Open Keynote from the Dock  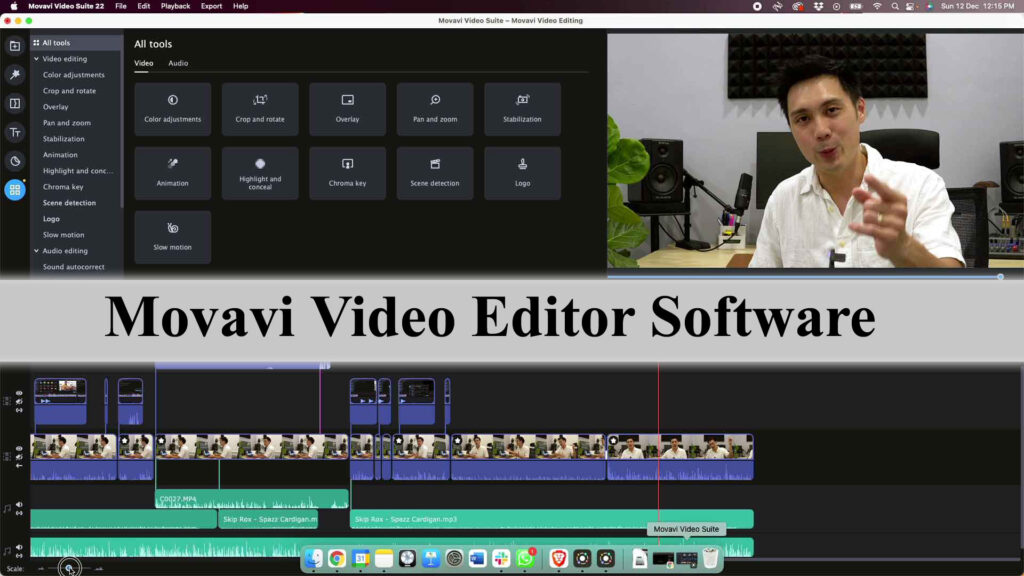coord(430,558)
